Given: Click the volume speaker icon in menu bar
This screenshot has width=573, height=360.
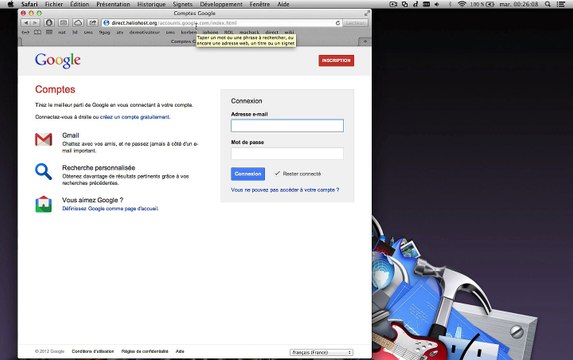Looking at the screenshot, I should (437, 4).
